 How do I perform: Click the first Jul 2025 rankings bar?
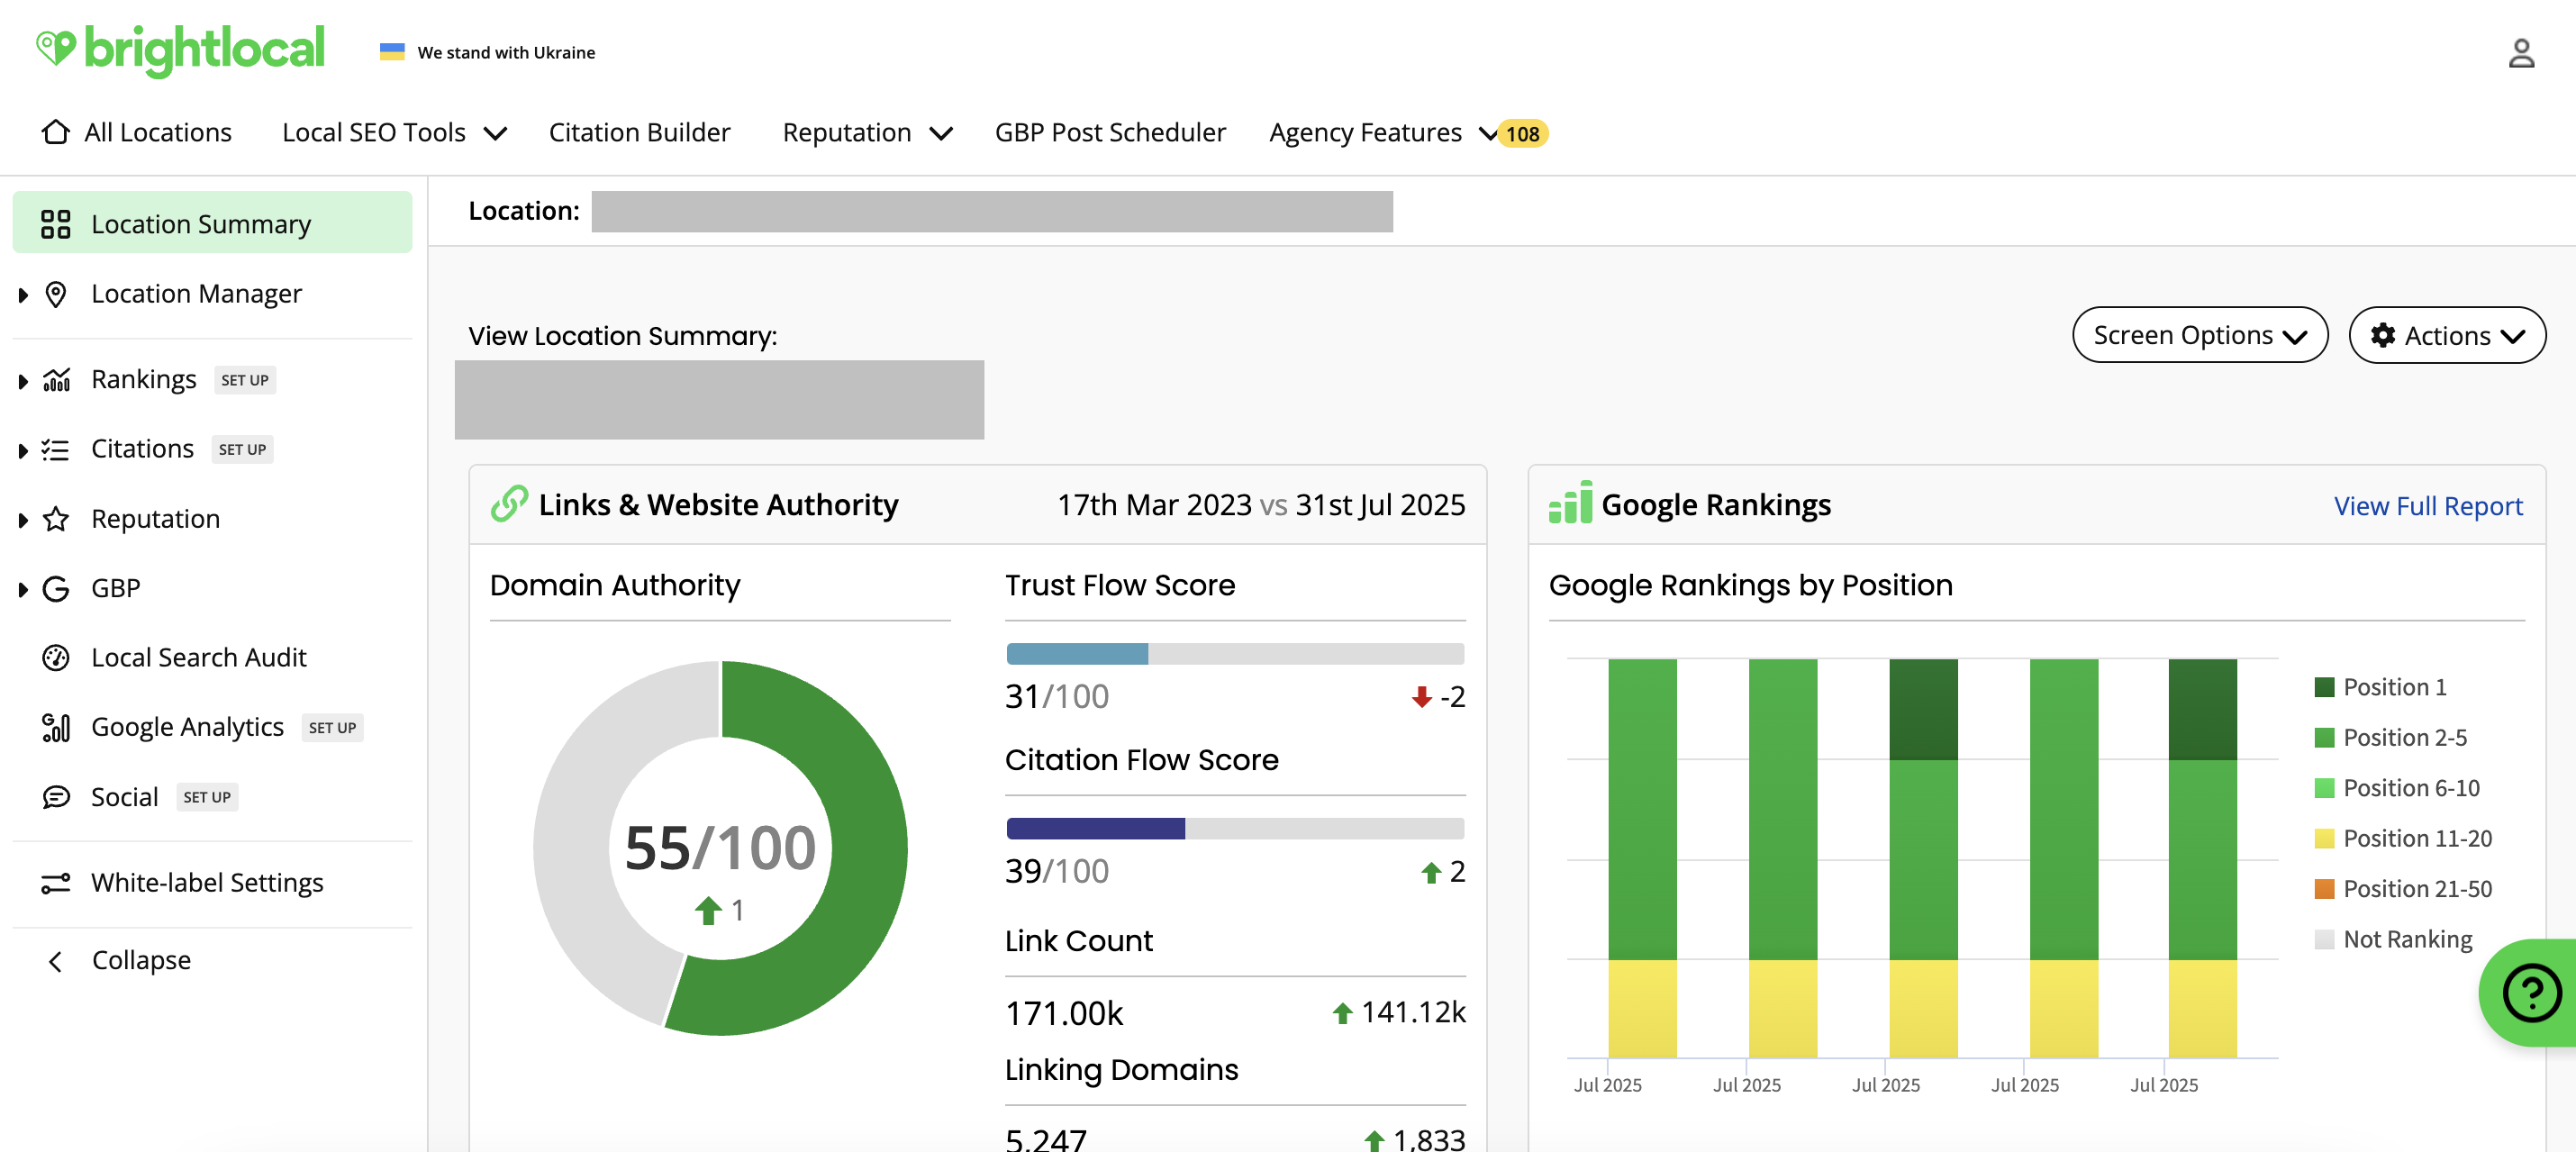pyautogui.click(x=1642, y=858)
